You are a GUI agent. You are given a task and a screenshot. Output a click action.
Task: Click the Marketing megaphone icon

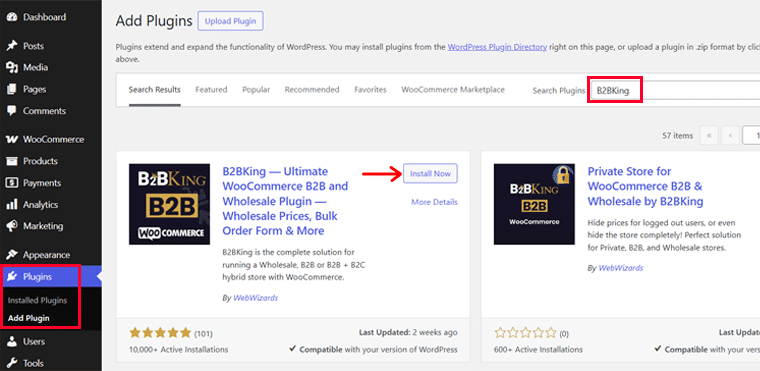(12, 226)
